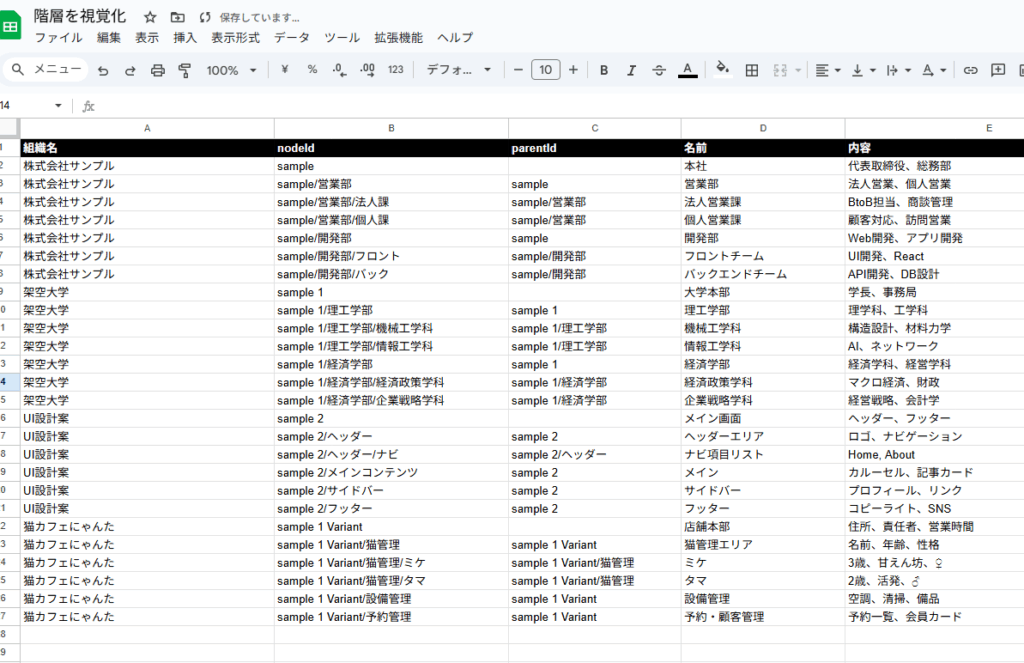Click the font size input field
This screenshot has width=1024, height=663.
545,70
